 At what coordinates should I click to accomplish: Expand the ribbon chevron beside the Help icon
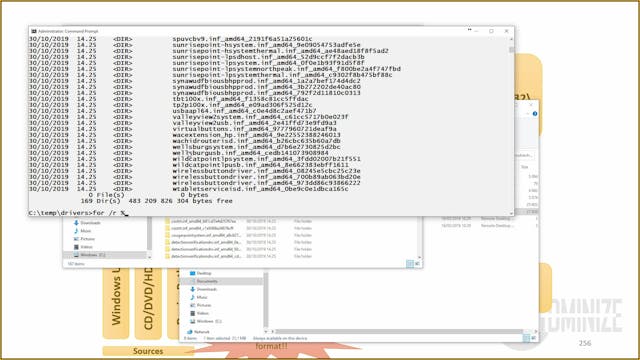528,114
